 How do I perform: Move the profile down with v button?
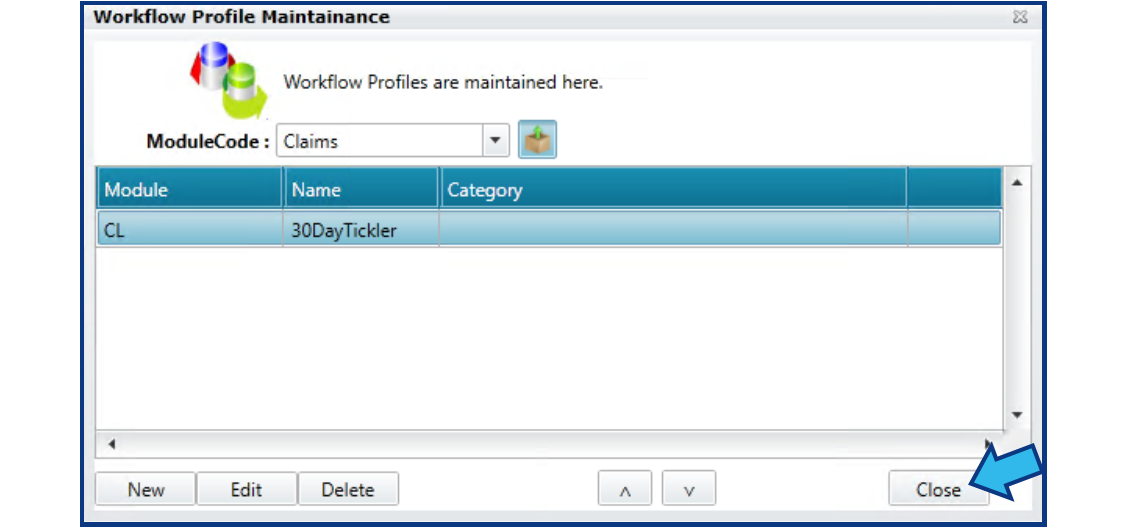click(689, 489)
